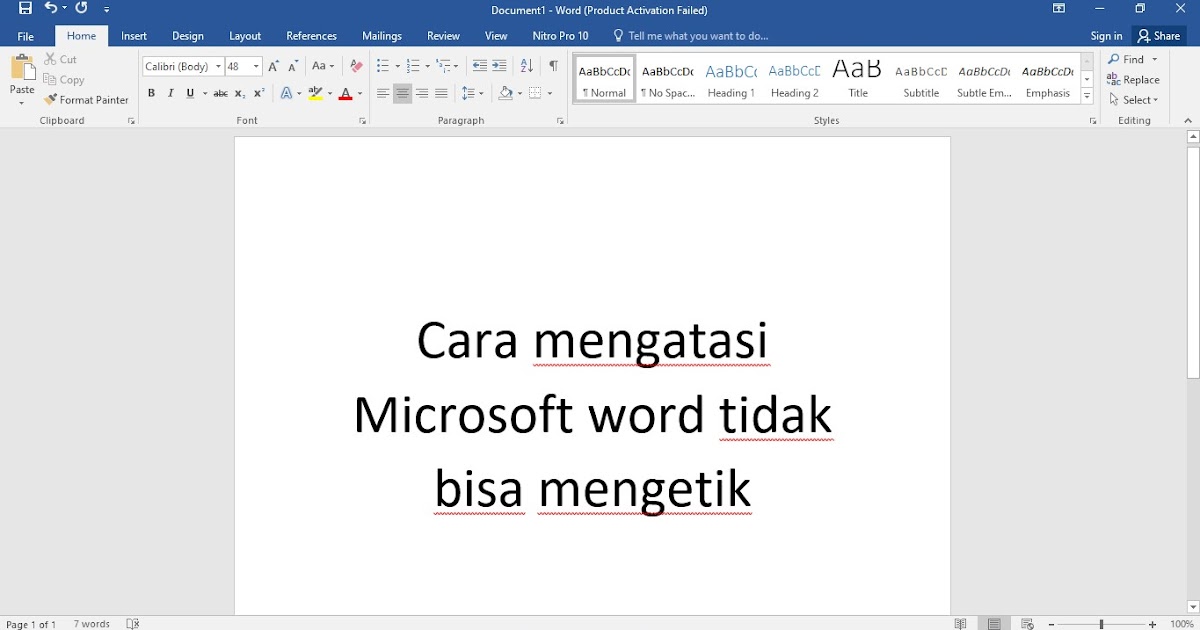The image size is (1200, 630).
Task: Align text to the left
Action: point(383,93)
